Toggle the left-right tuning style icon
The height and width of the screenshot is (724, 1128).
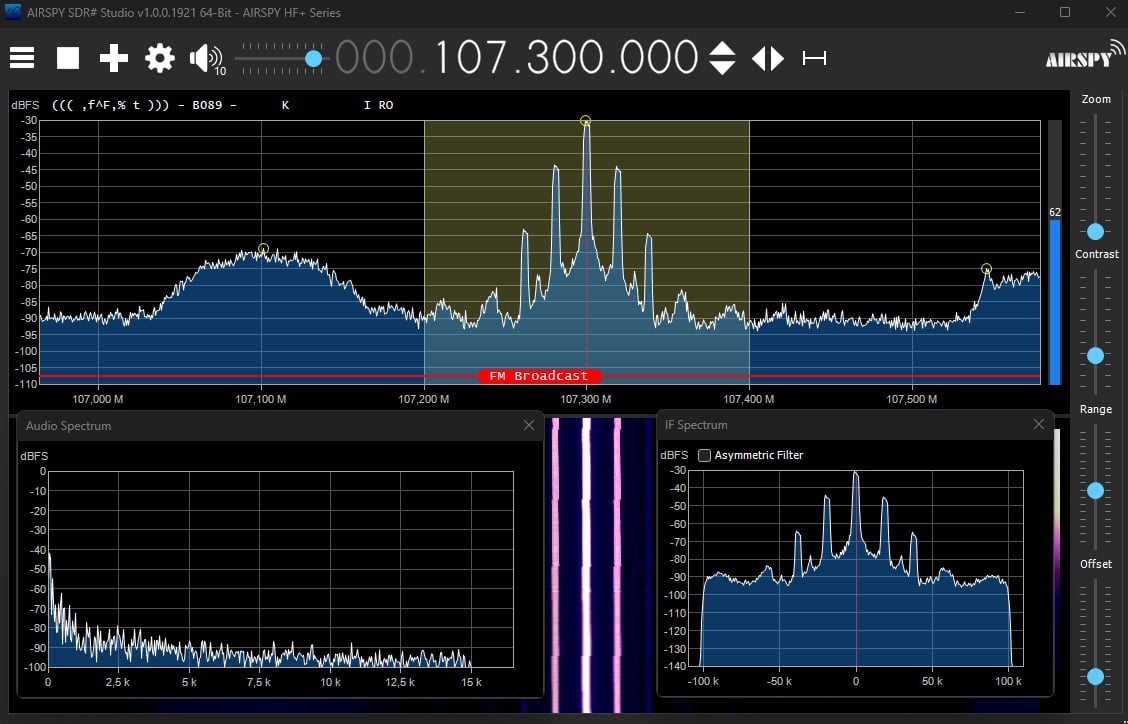[x=768, y=58]
